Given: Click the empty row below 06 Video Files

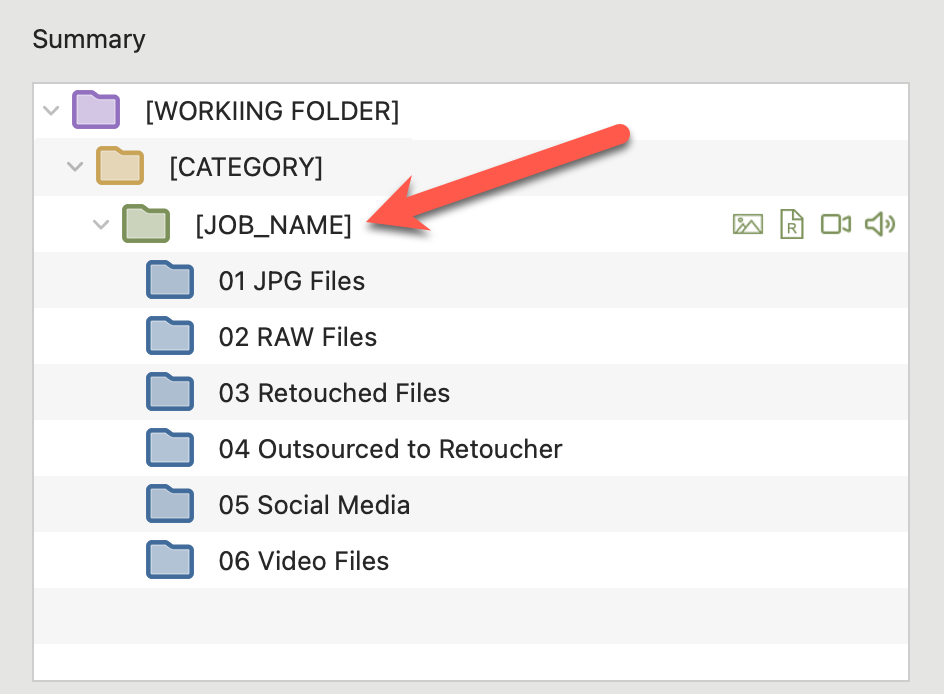Looking at the screenshot, I should pos(470,615).
